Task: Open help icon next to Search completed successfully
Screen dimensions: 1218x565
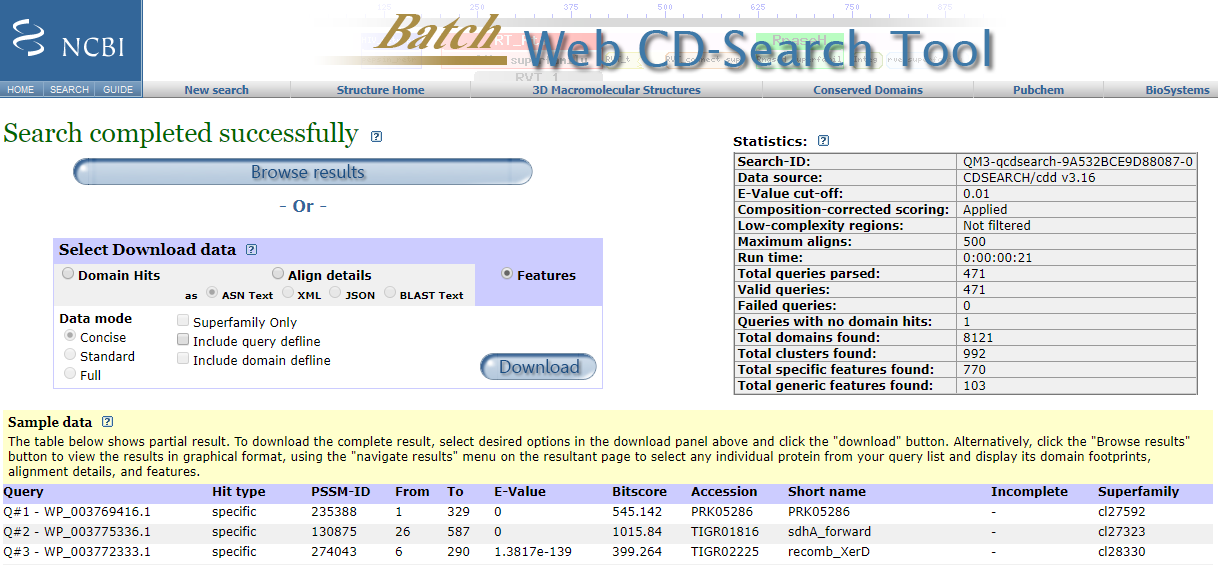Action: pyautogui.click(x=376, y=136)
